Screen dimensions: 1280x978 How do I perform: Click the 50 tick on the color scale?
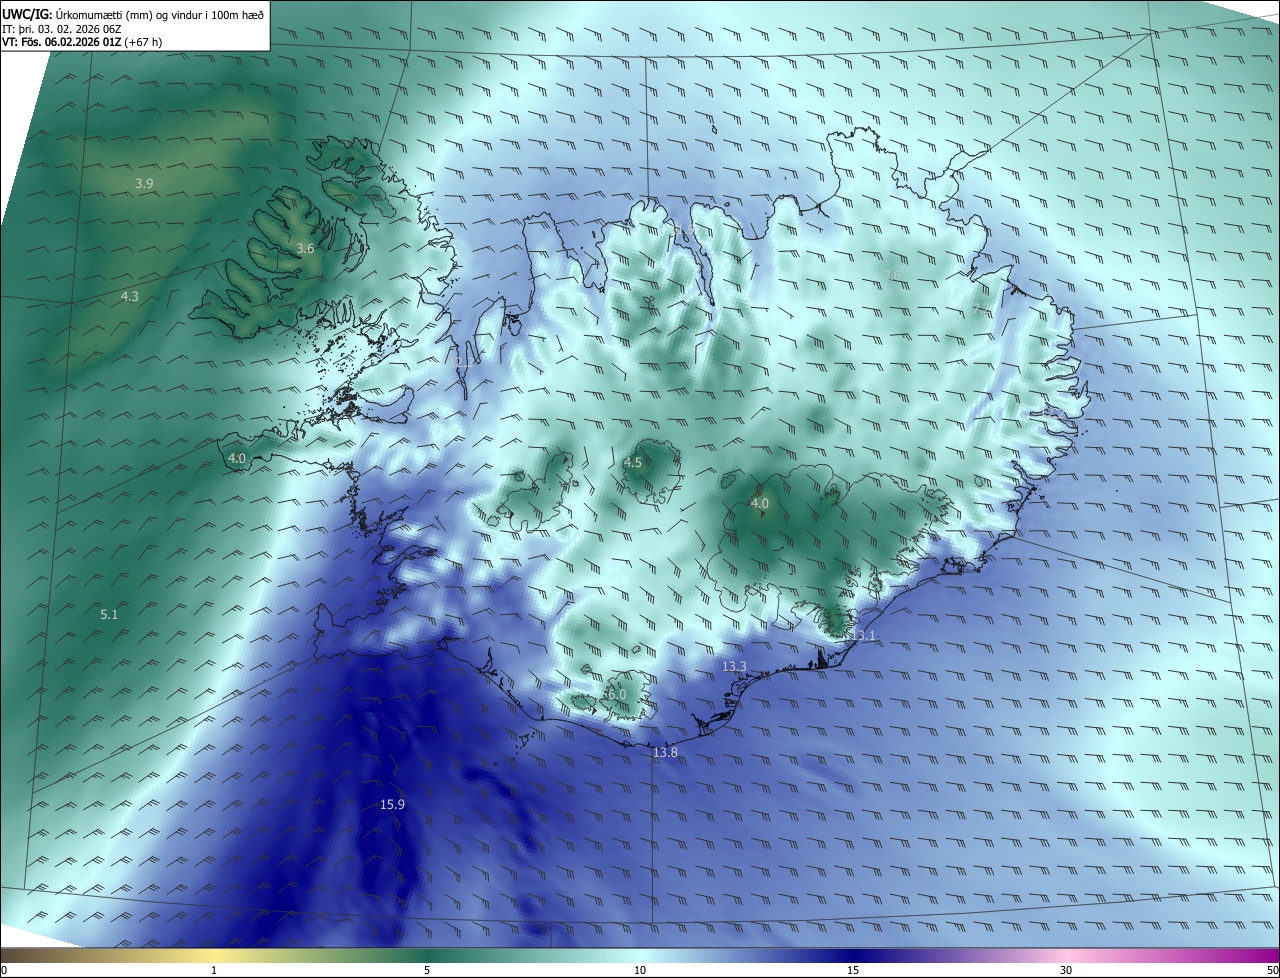(1273, 970)
